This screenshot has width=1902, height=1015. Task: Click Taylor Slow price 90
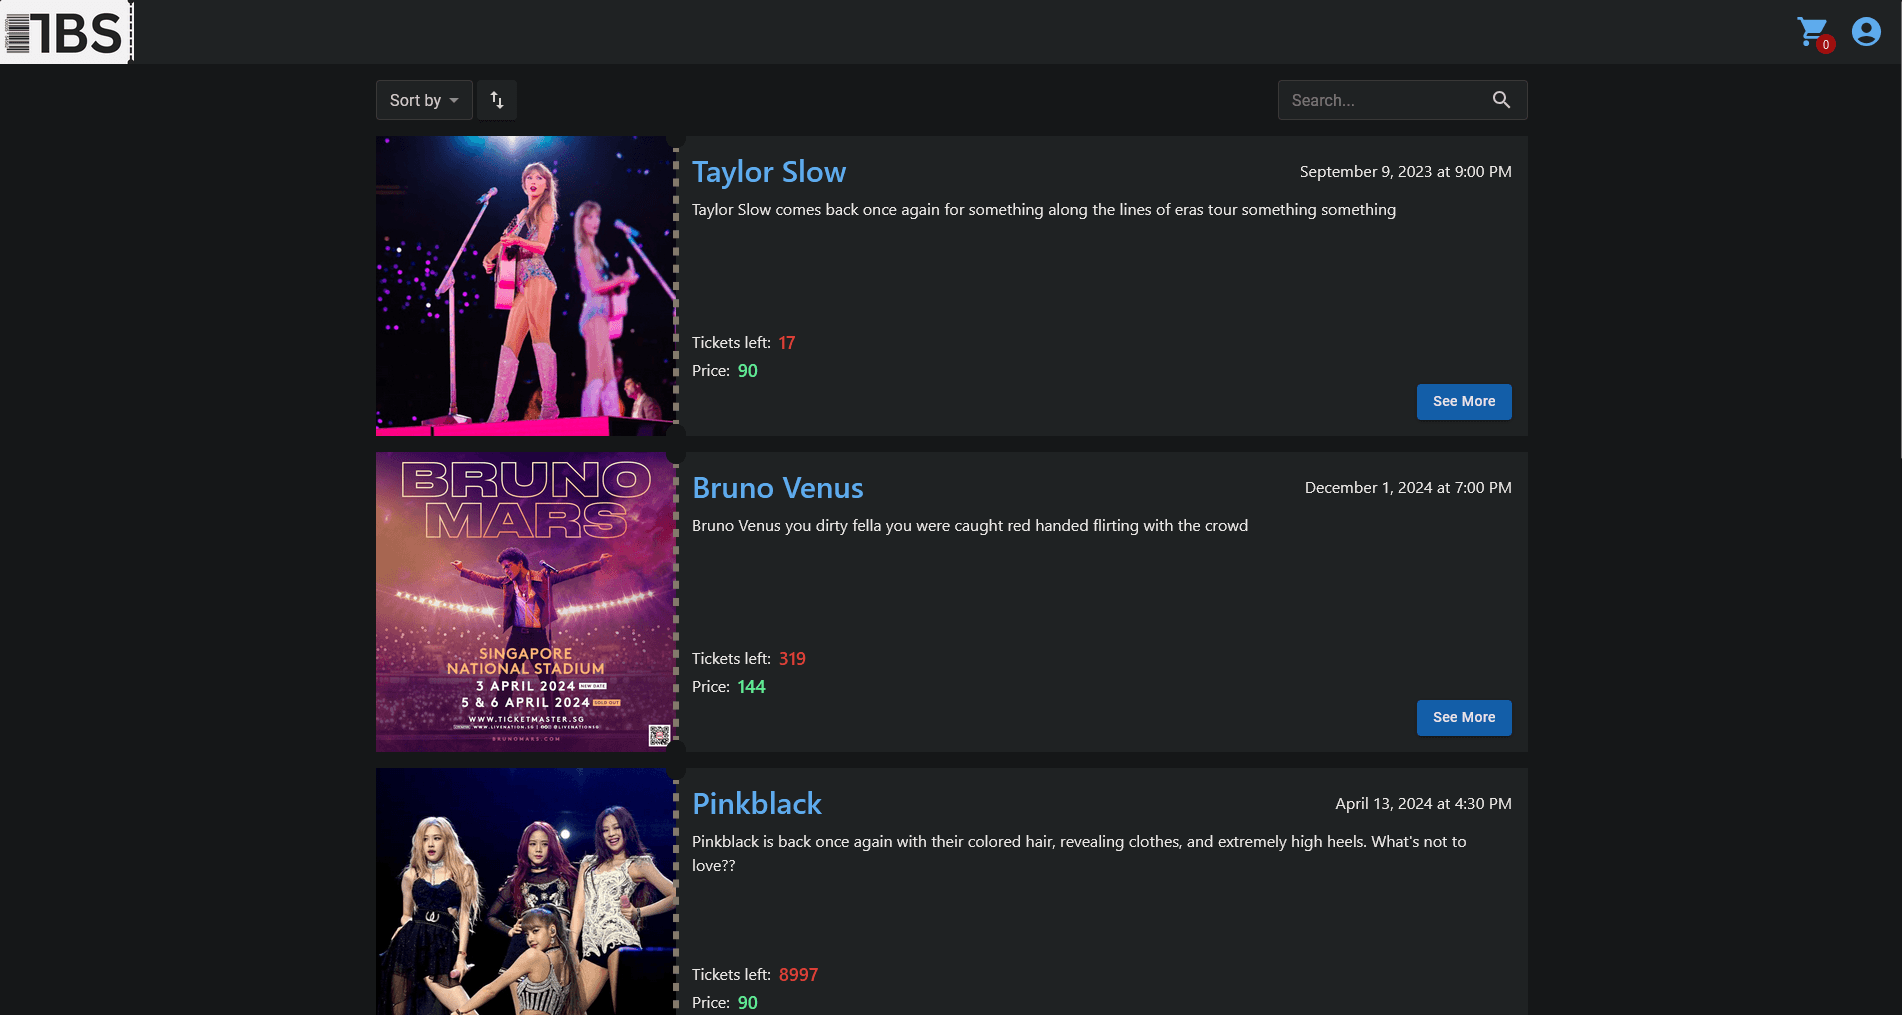pos(747,371)
